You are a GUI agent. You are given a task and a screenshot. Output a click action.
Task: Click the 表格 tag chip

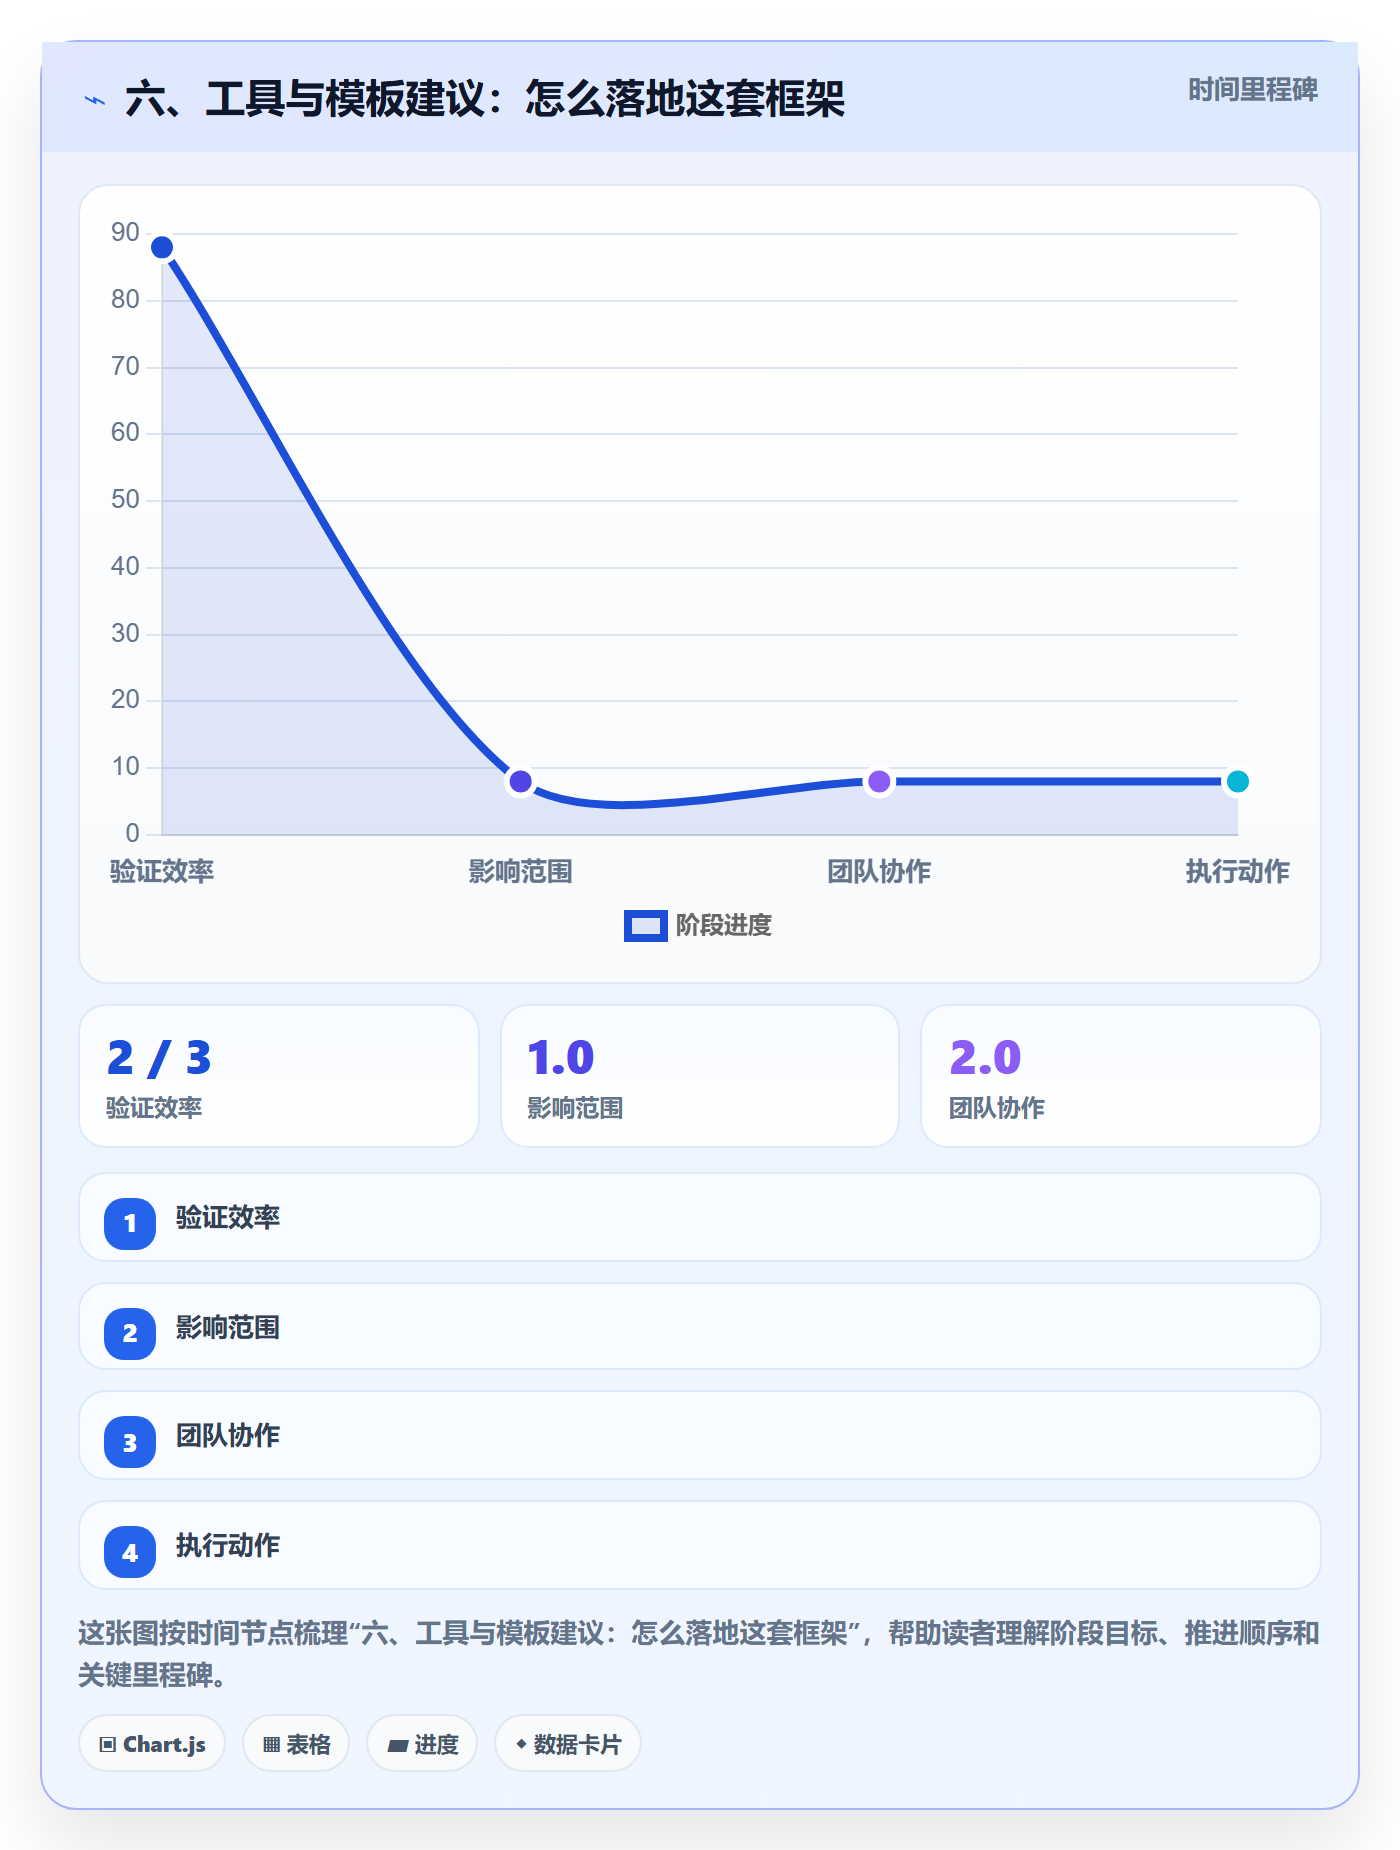coord(296,1744)
